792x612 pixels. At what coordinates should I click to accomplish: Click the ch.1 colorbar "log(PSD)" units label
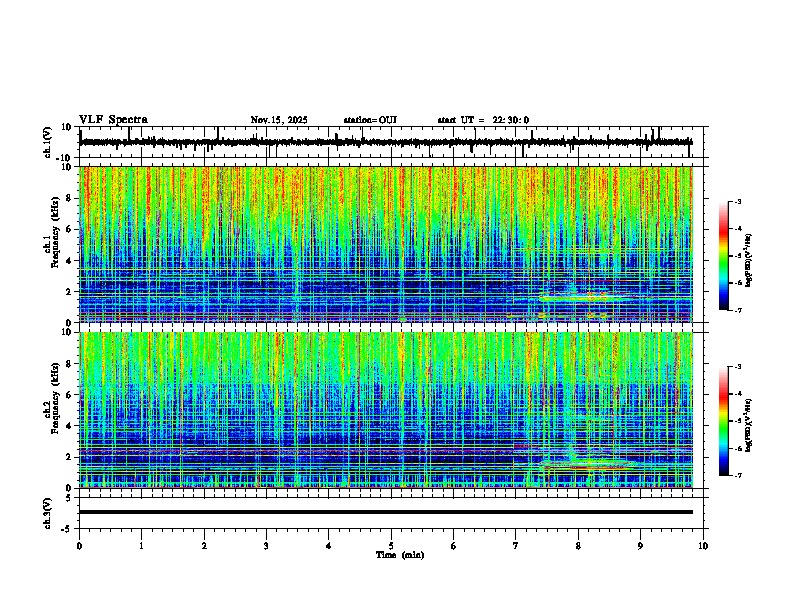tap(748, 260)
